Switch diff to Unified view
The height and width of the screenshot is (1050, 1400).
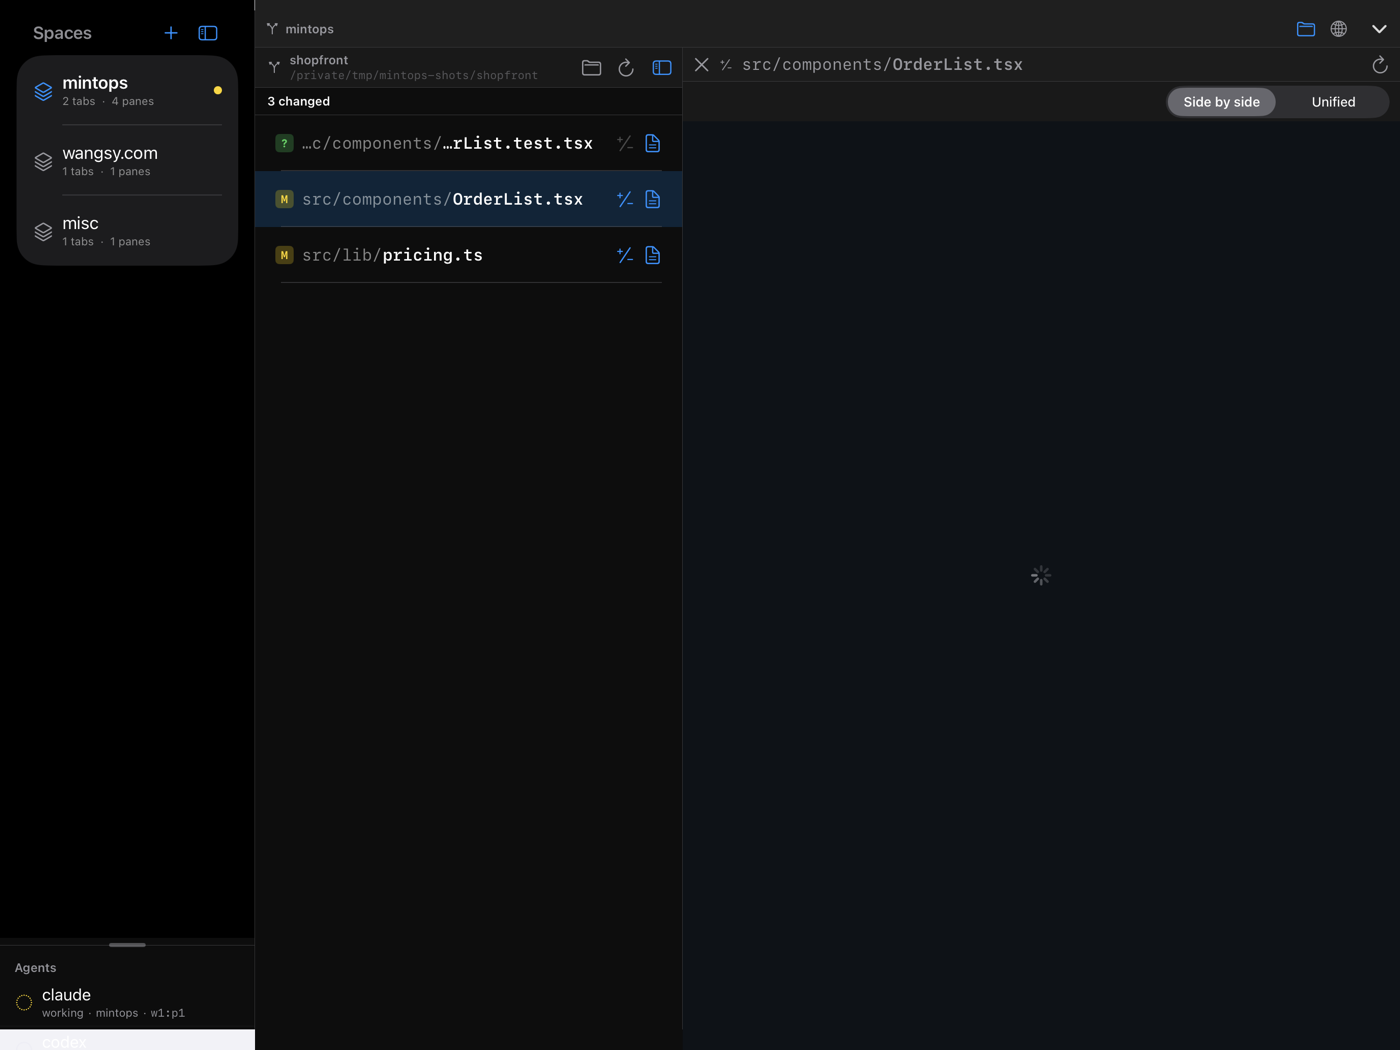pyautogui.click(x=1333, y=102)
